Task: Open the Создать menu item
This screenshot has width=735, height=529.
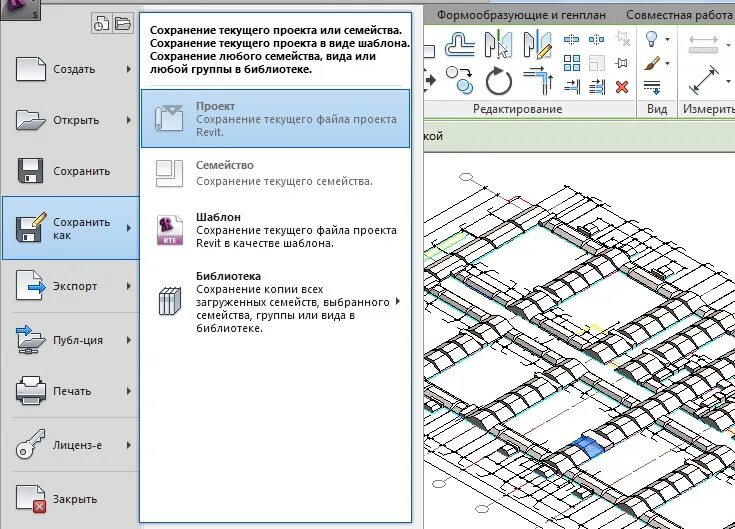Action: [x=70, y=69]
